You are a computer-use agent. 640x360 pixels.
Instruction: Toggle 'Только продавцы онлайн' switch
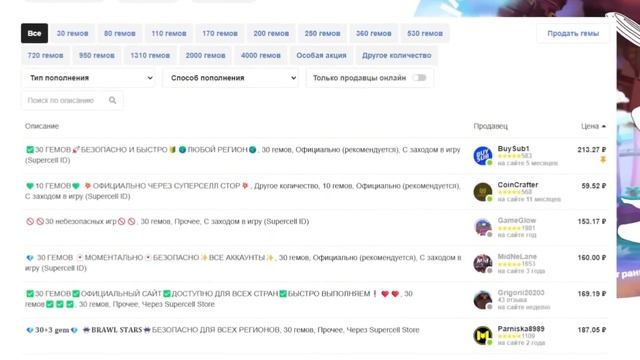tap(419, 78)
